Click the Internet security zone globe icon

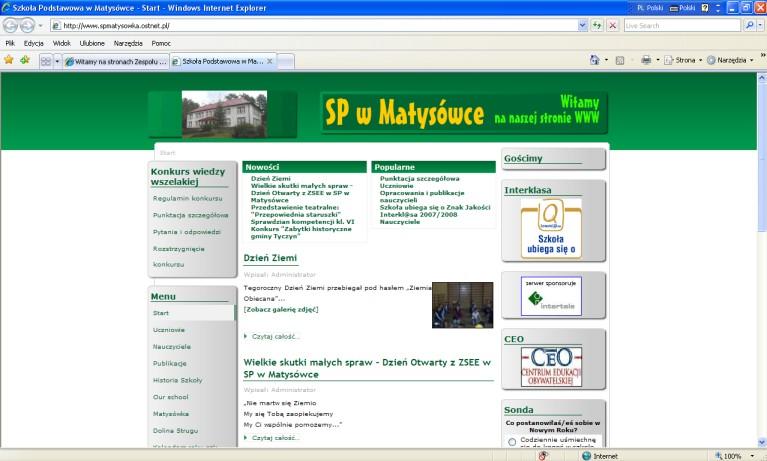(x=586, y=456)
